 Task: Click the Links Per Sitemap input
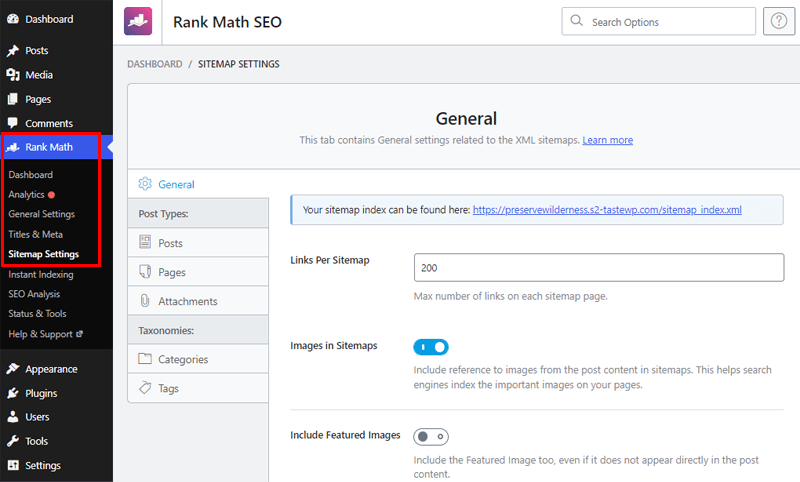[599, 268]
